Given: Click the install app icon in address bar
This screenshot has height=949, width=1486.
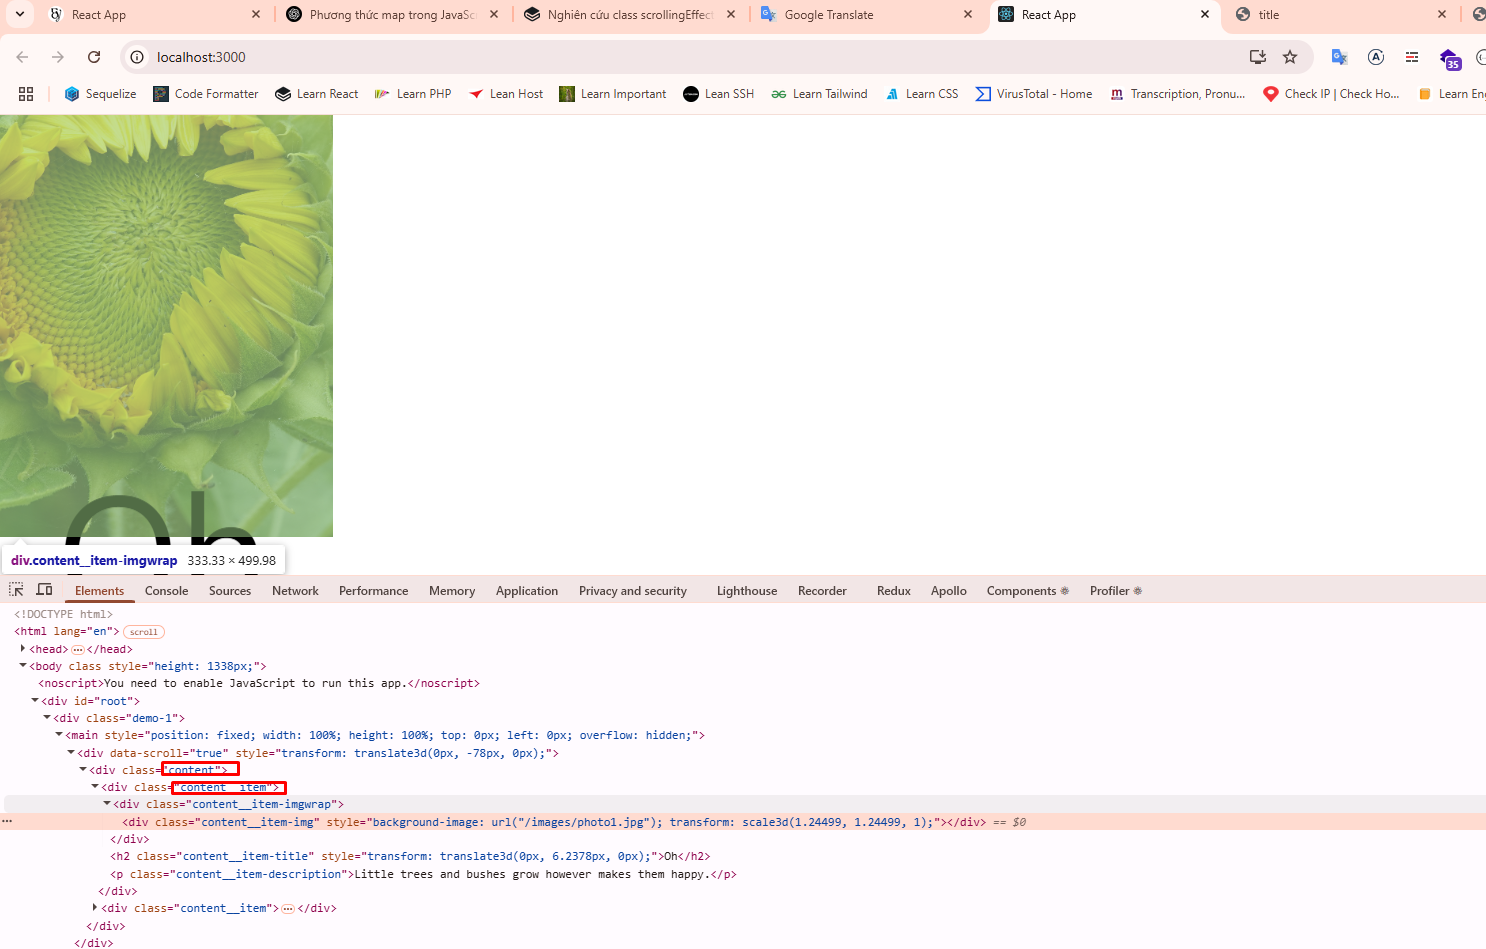Looking at the screenshot, I should tap(1258, 57).
